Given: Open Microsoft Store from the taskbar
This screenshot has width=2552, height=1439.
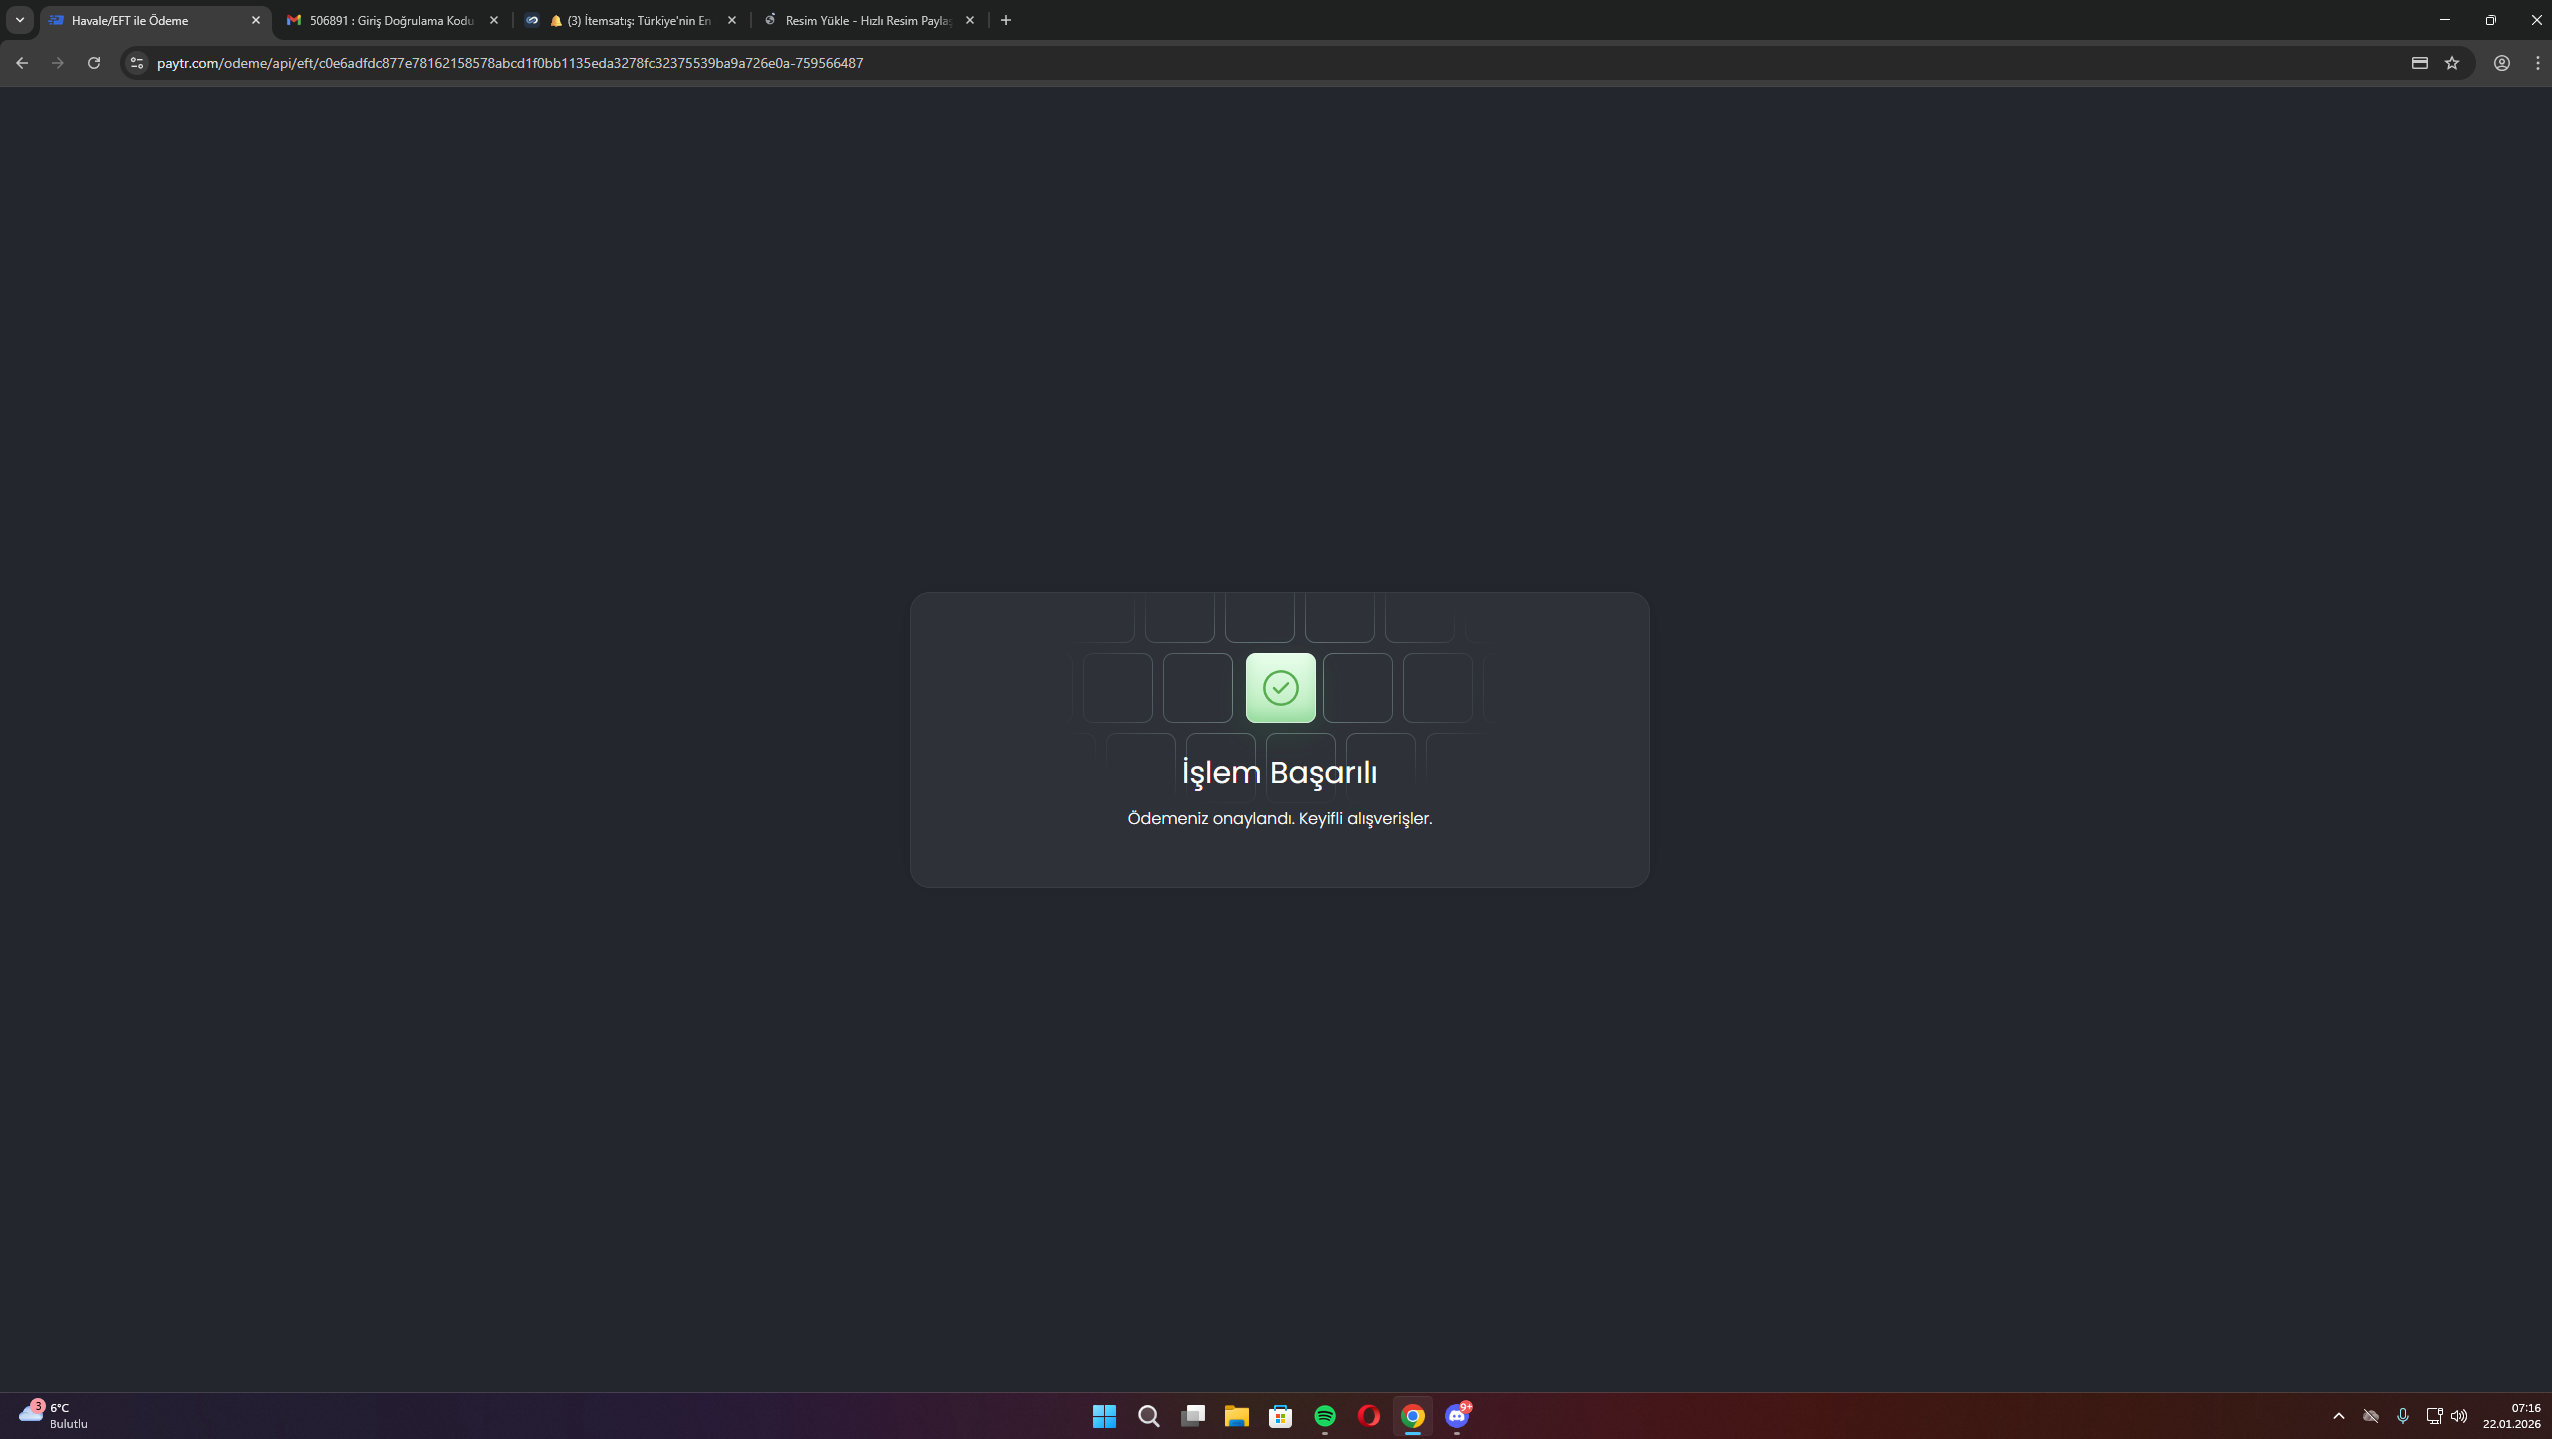Looking at the screenshot, I should [1280, 1416].
